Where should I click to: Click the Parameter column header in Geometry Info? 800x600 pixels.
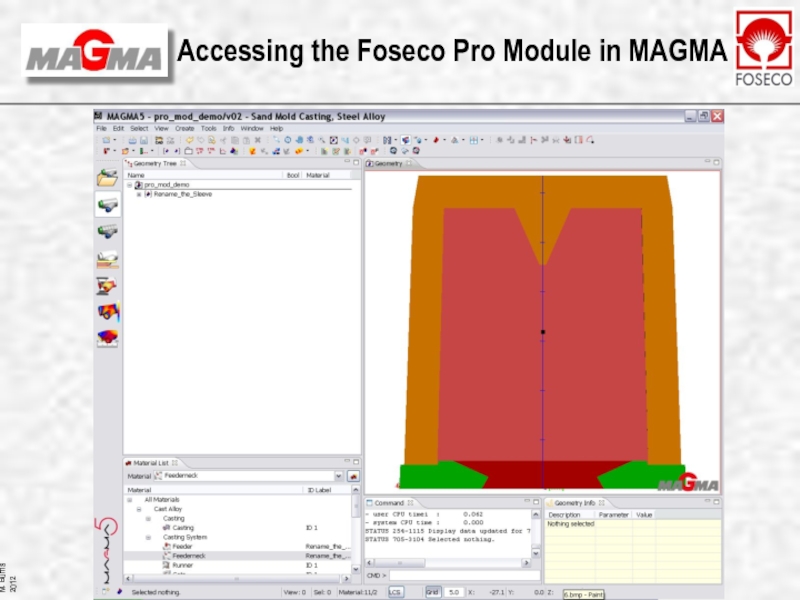tap(613, 515)
